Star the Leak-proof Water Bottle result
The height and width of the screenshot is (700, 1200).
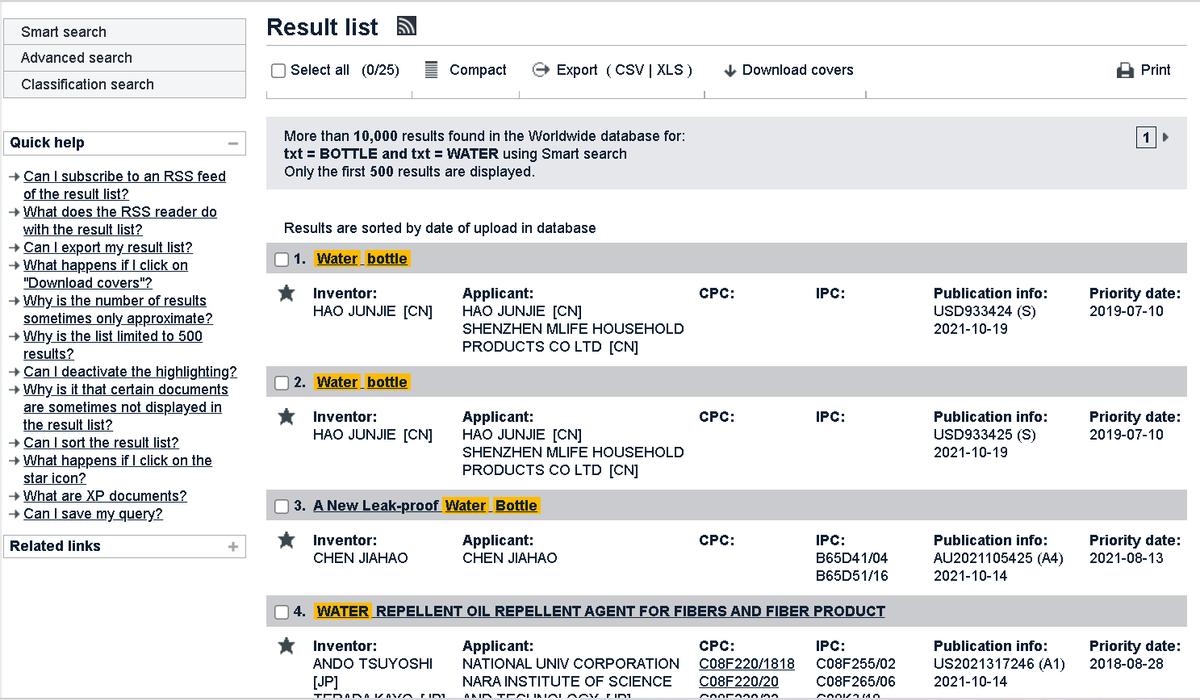287,541
